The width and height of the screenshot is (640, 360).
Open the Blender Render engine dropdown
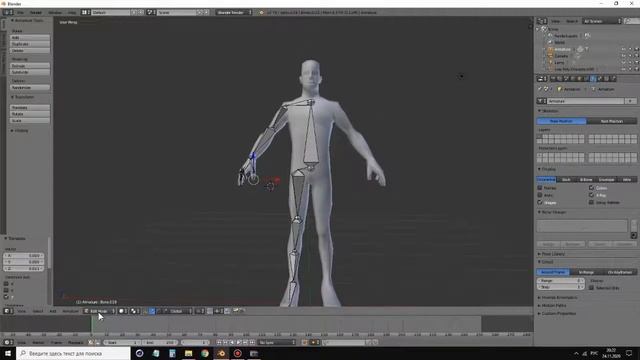(234, 12)
